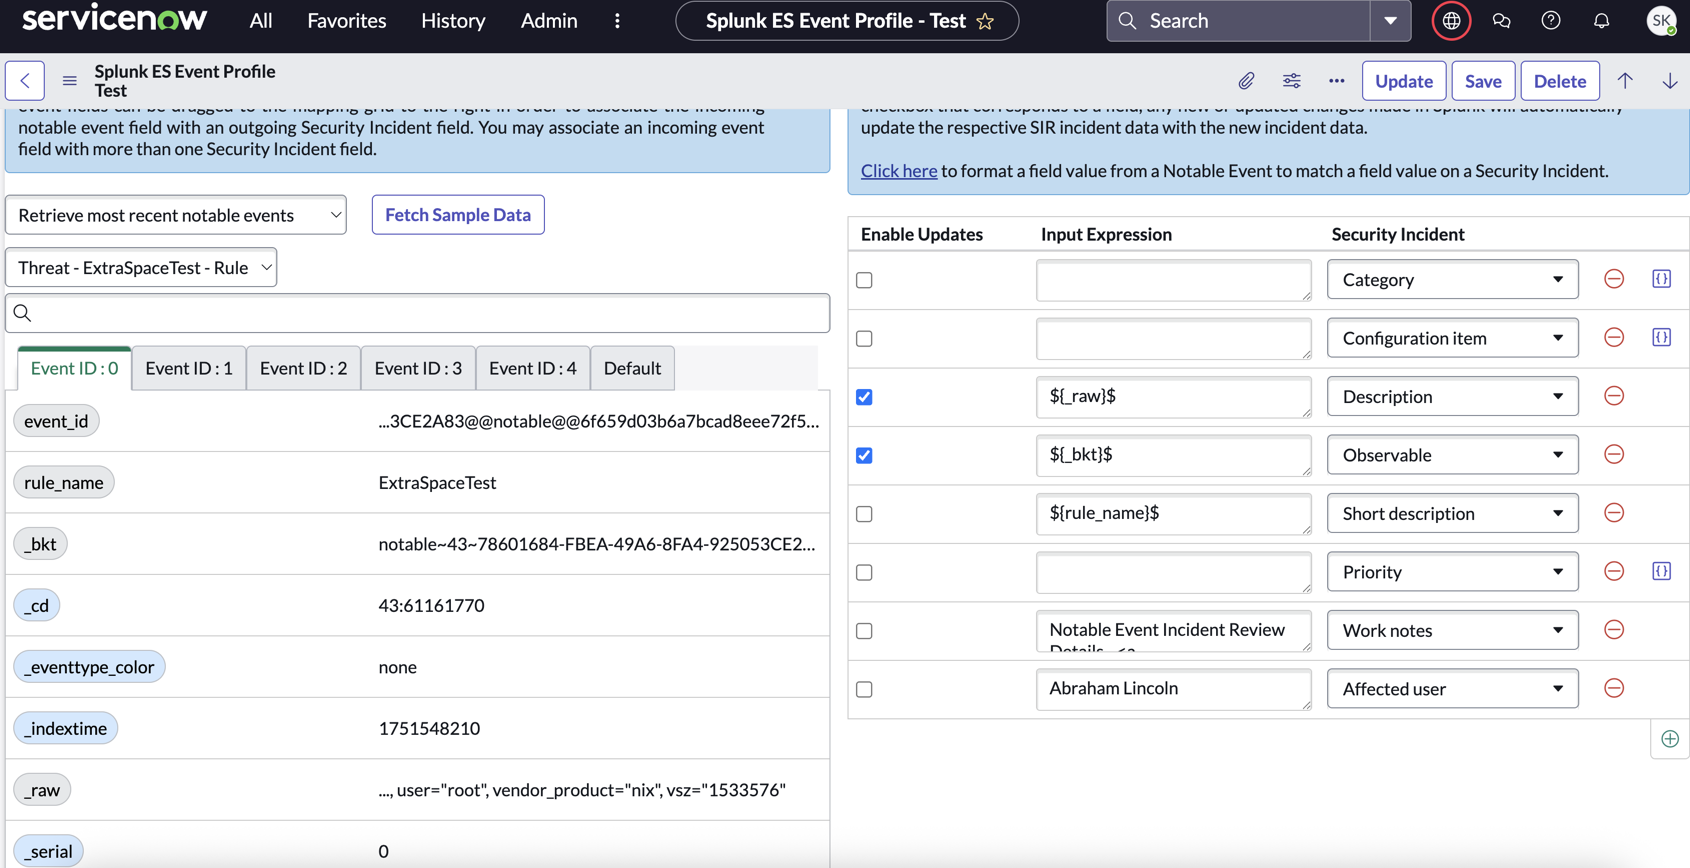
Task: Open the Category security incident dropdown
Action: pyautogui.click(x=1452, y=280)
